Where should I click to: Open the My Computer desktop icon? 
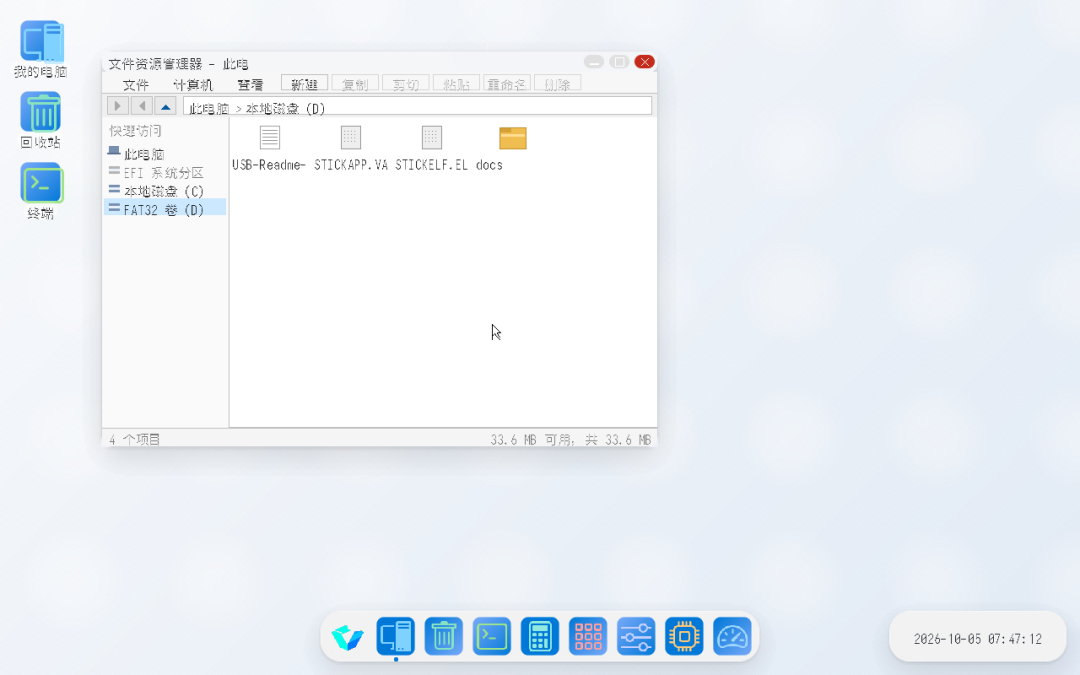pos(41,49)
